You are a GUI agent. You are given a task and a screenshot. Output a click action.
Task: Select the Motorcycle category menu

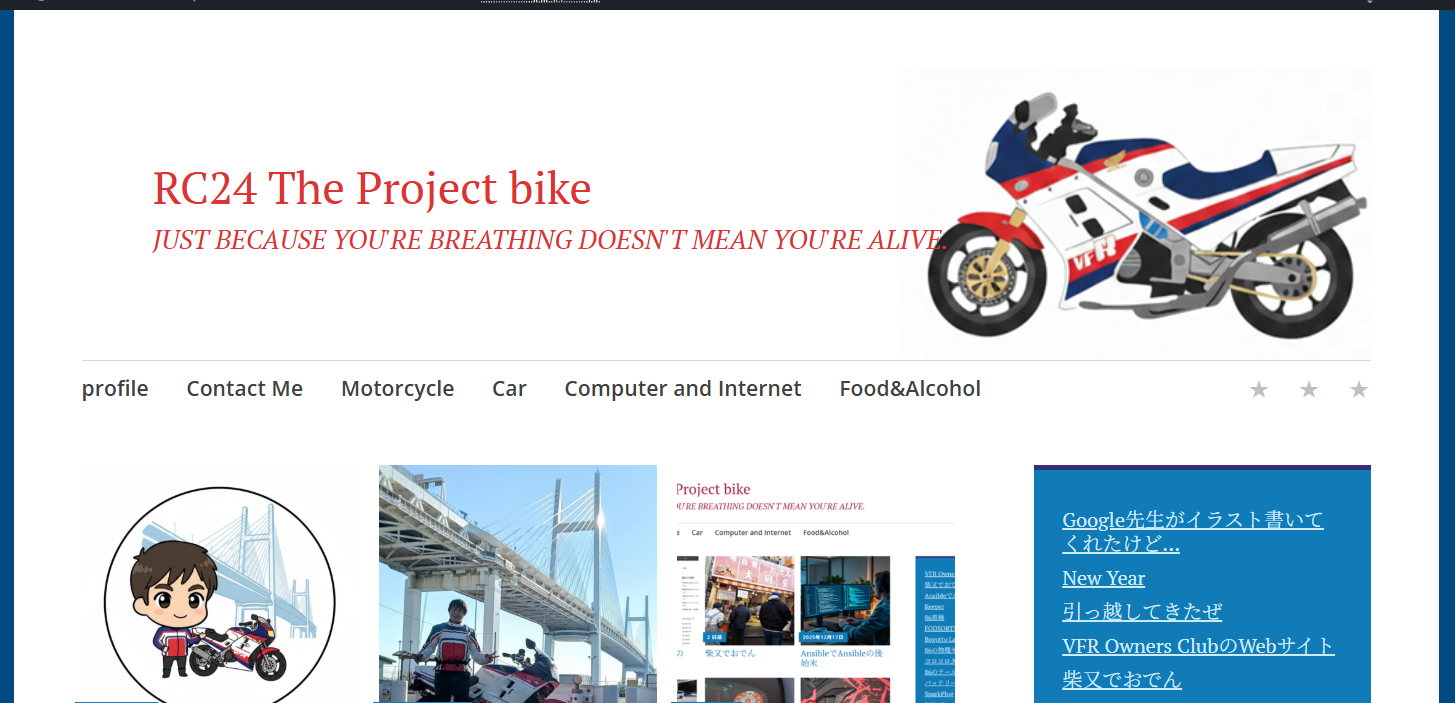tap(397, 388)
